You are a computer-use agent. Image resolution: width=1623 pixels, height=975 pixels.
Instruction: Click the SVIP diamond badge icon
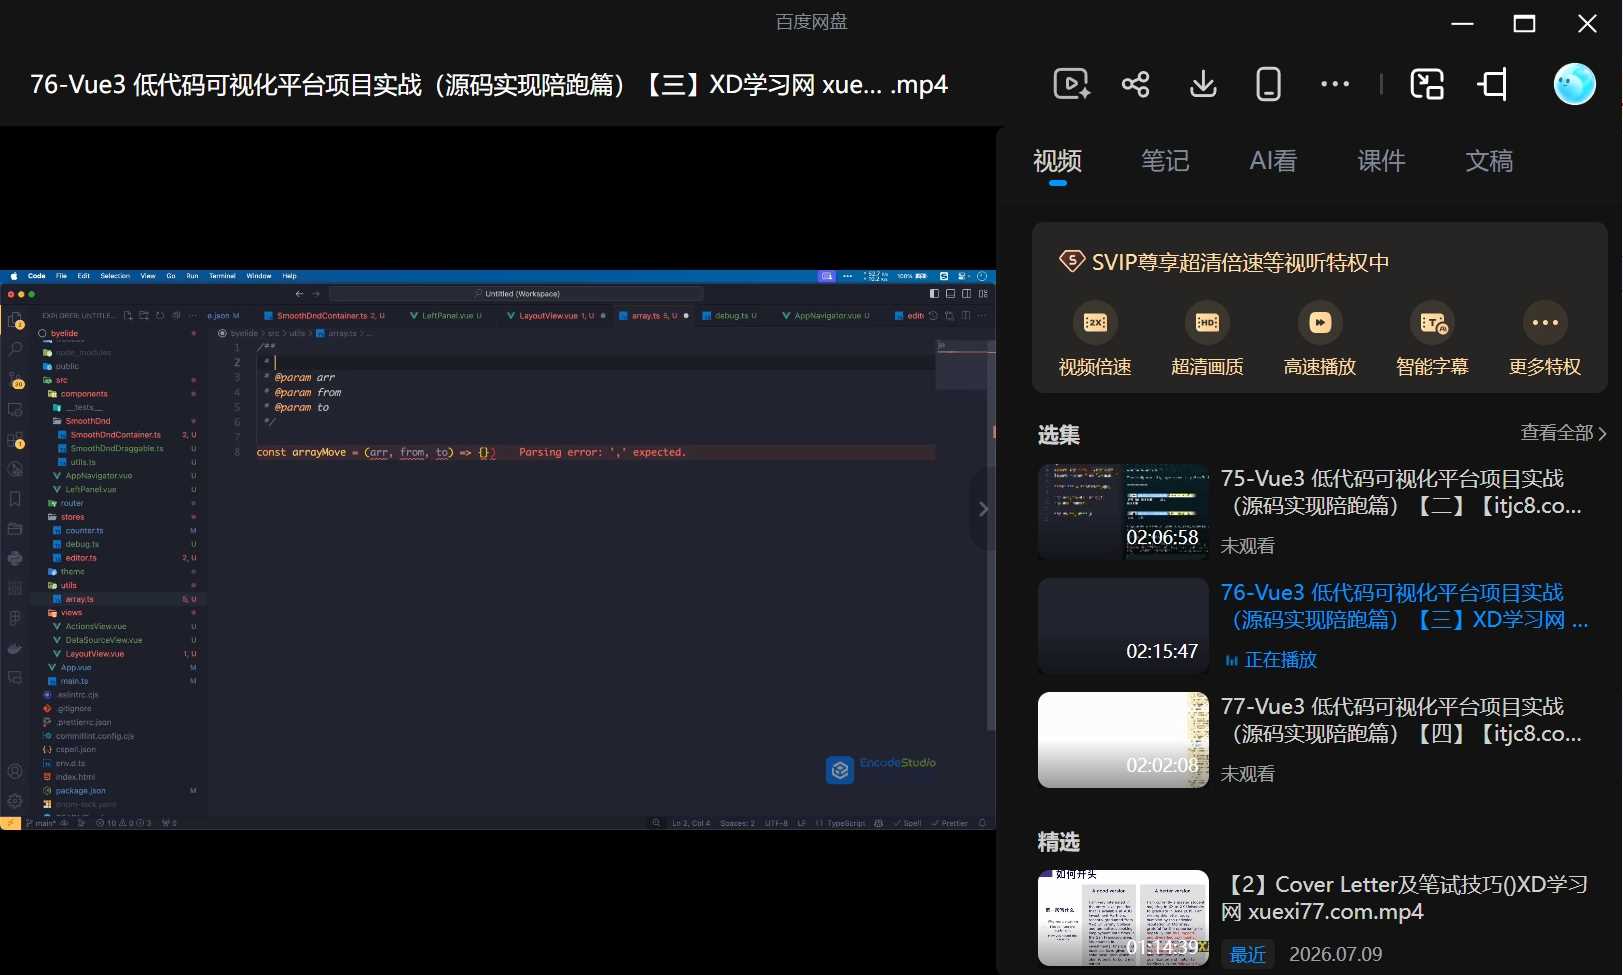coord(1071,262)
